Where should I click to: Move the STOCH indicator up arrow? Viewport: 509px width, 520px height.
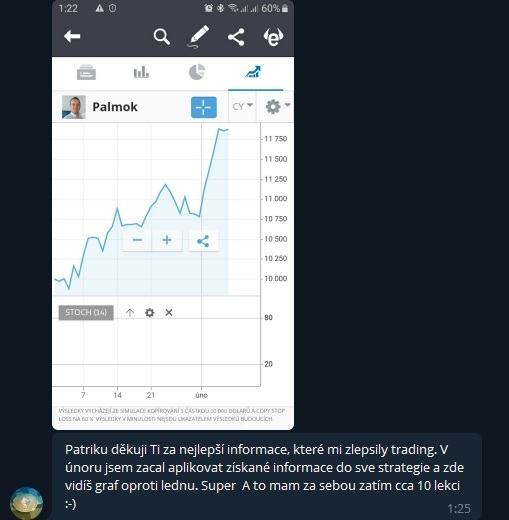click(130, 313)
